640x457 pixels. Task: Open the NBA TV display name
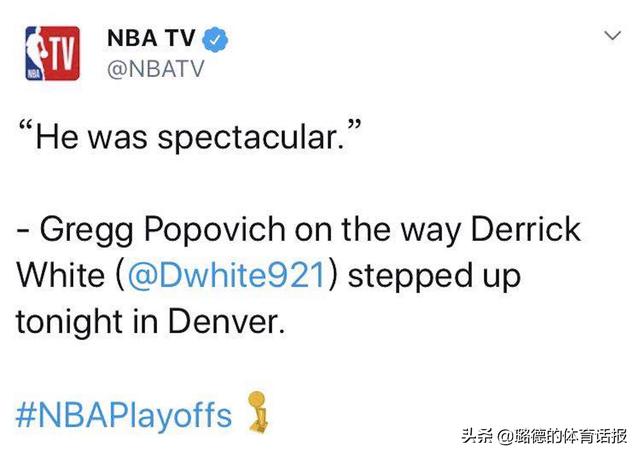coord(151,38)
